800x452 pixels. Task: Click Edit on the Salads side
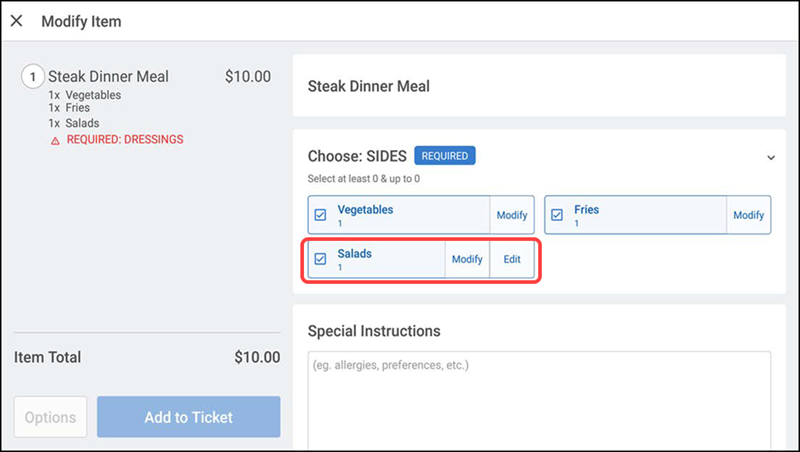point(512,259)
